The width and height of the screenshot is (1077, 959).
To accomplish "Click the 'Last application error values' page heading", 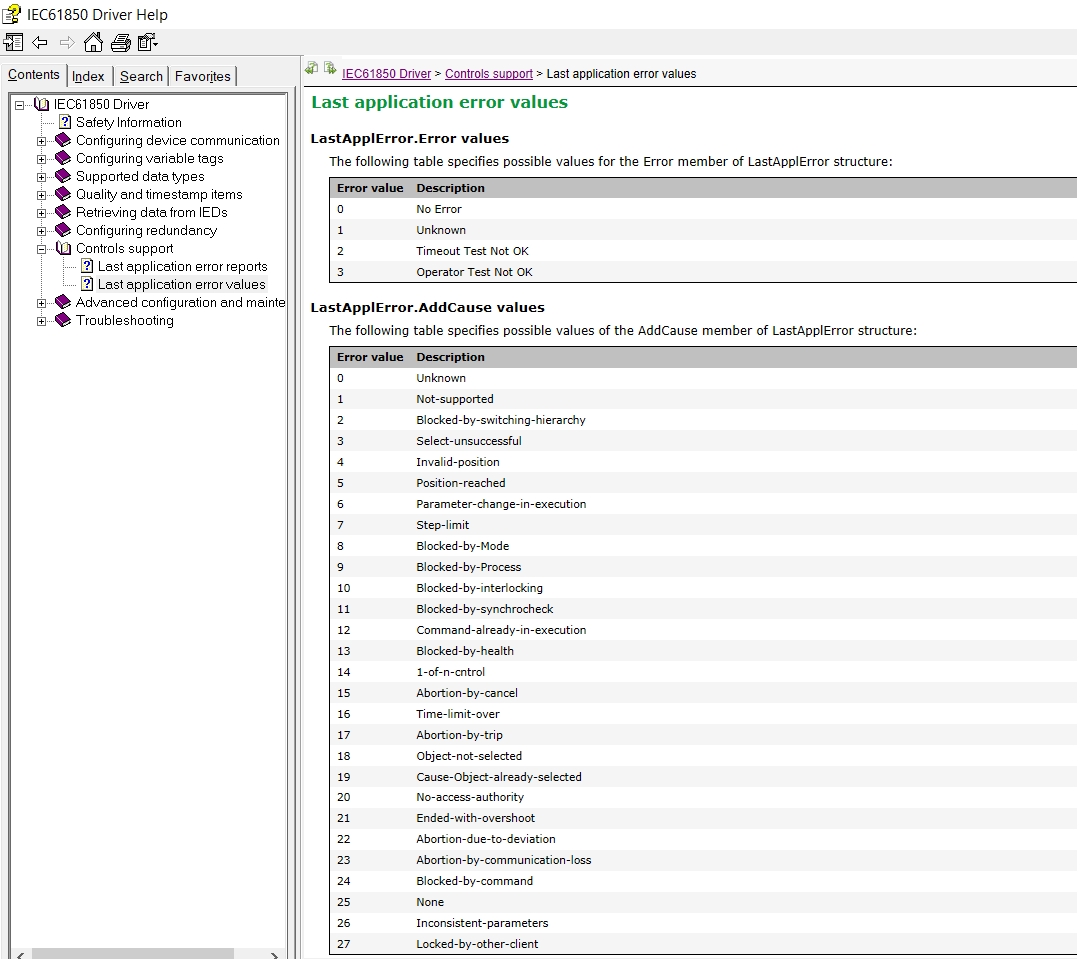I will 440,102.
